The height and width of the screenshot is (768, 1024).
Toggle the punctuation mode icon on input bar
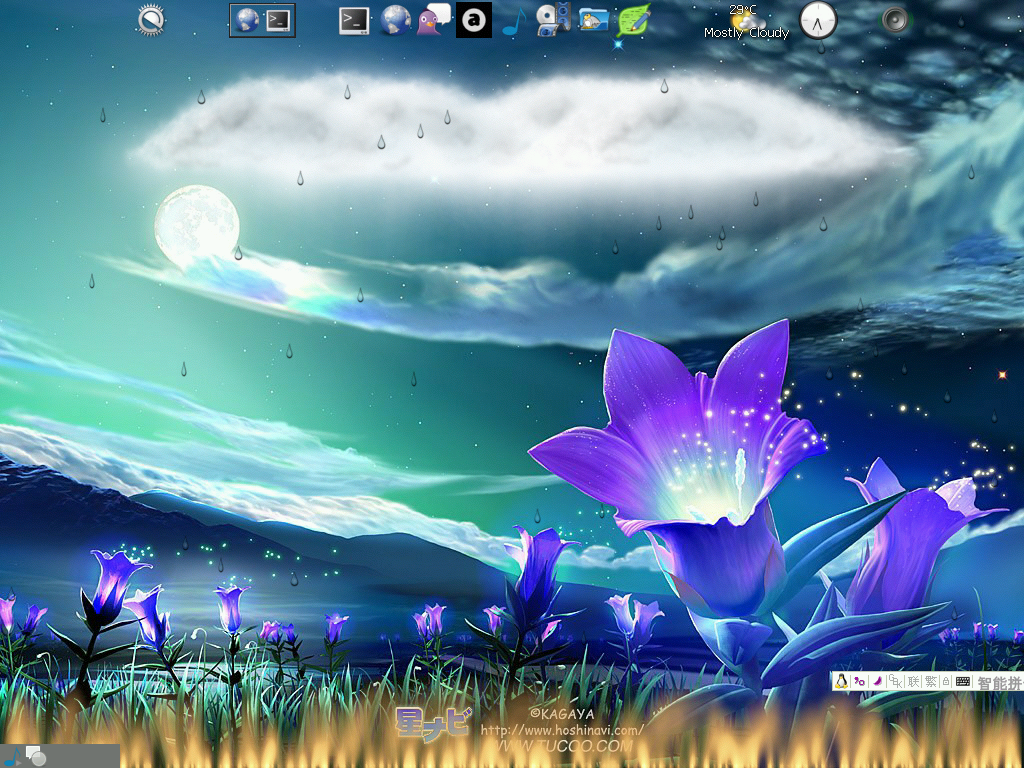tap(859, 681)
